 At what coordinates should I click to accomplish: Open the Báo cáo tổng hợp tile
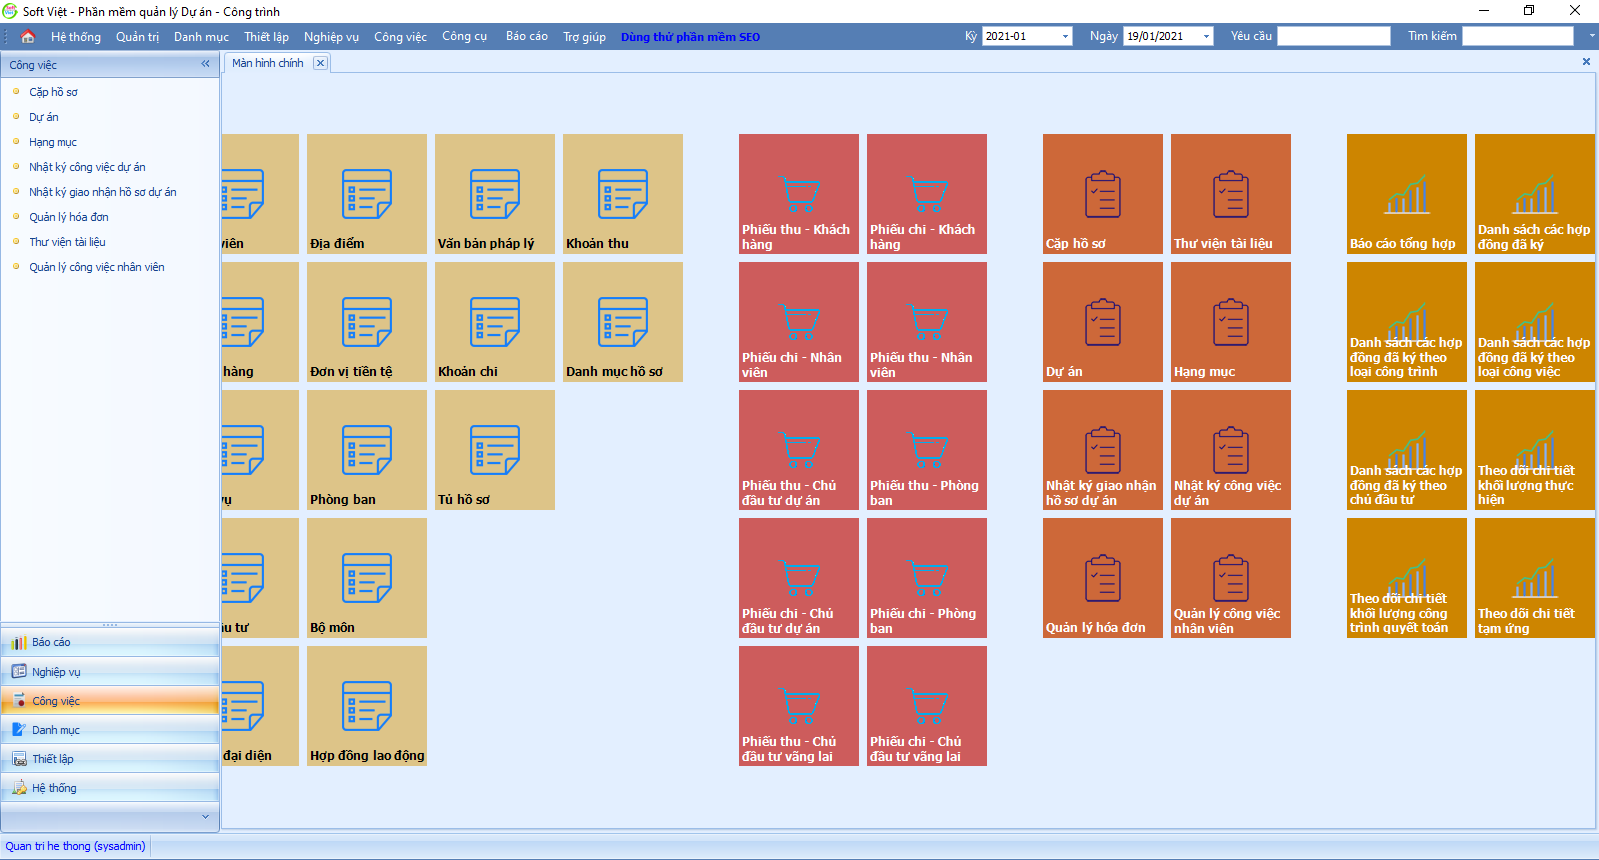coord(1407,194)
